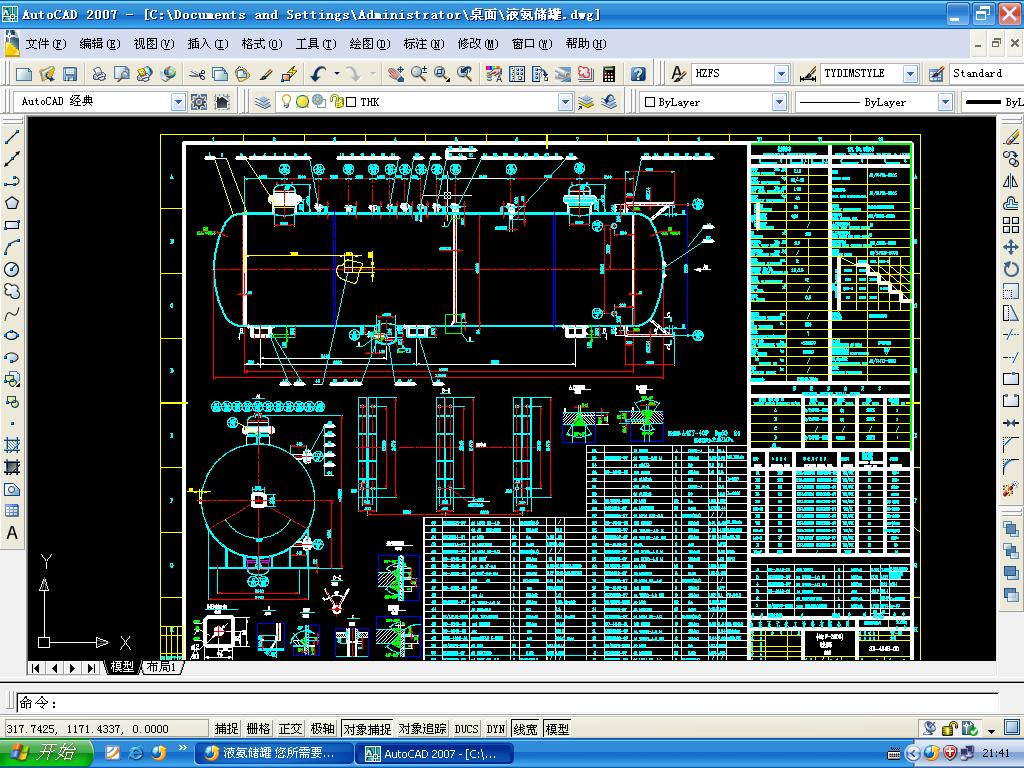Open the TYDIMSTYLE dimension style dropdown

(910, 74)
